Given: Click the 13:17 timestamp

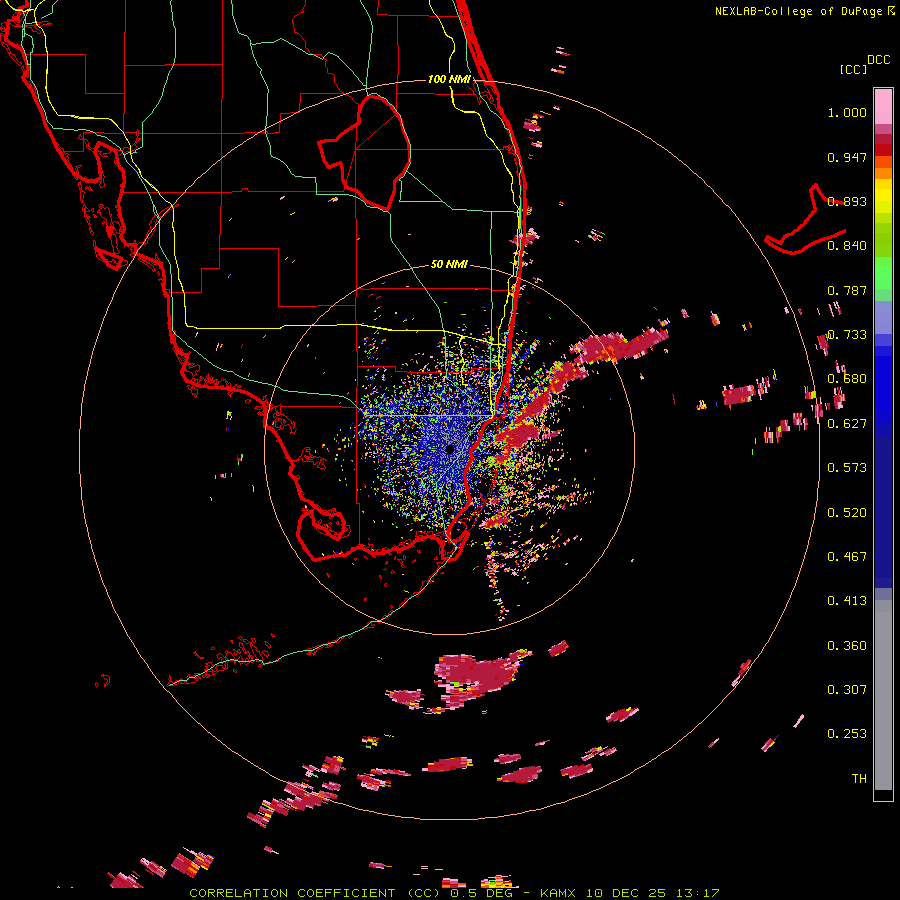Looking at the screenshot, I should pyautogui.click(x=698, y=893).
